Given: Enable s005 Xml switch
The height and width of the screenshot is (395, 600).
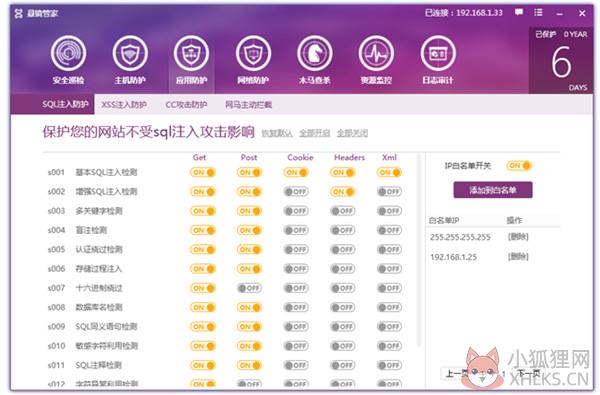Looking at the screenshot, I should pos(389,250).
